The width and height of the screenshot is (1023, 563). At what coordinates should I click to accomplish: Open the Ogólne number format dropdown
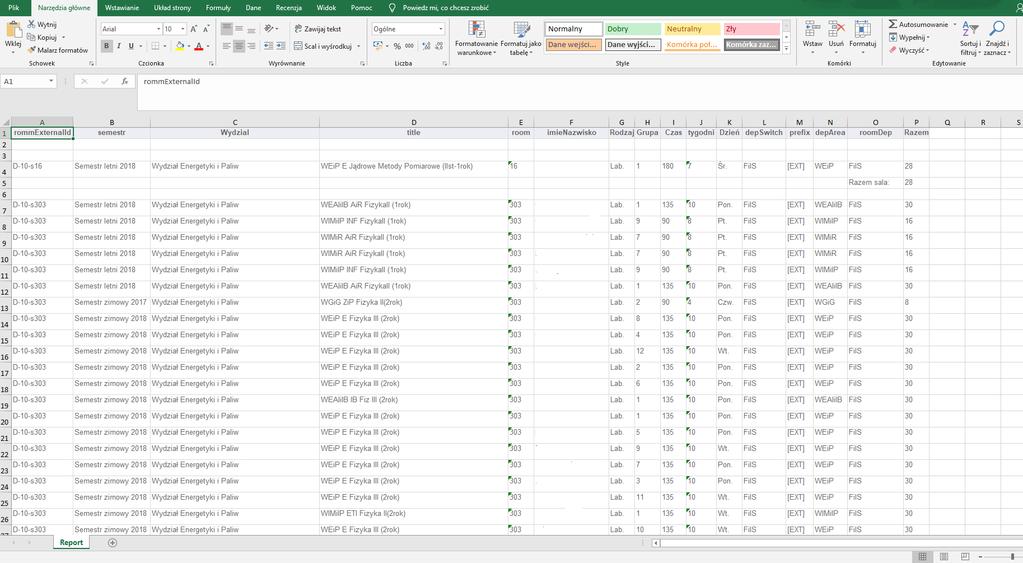[x=441, y=29]
